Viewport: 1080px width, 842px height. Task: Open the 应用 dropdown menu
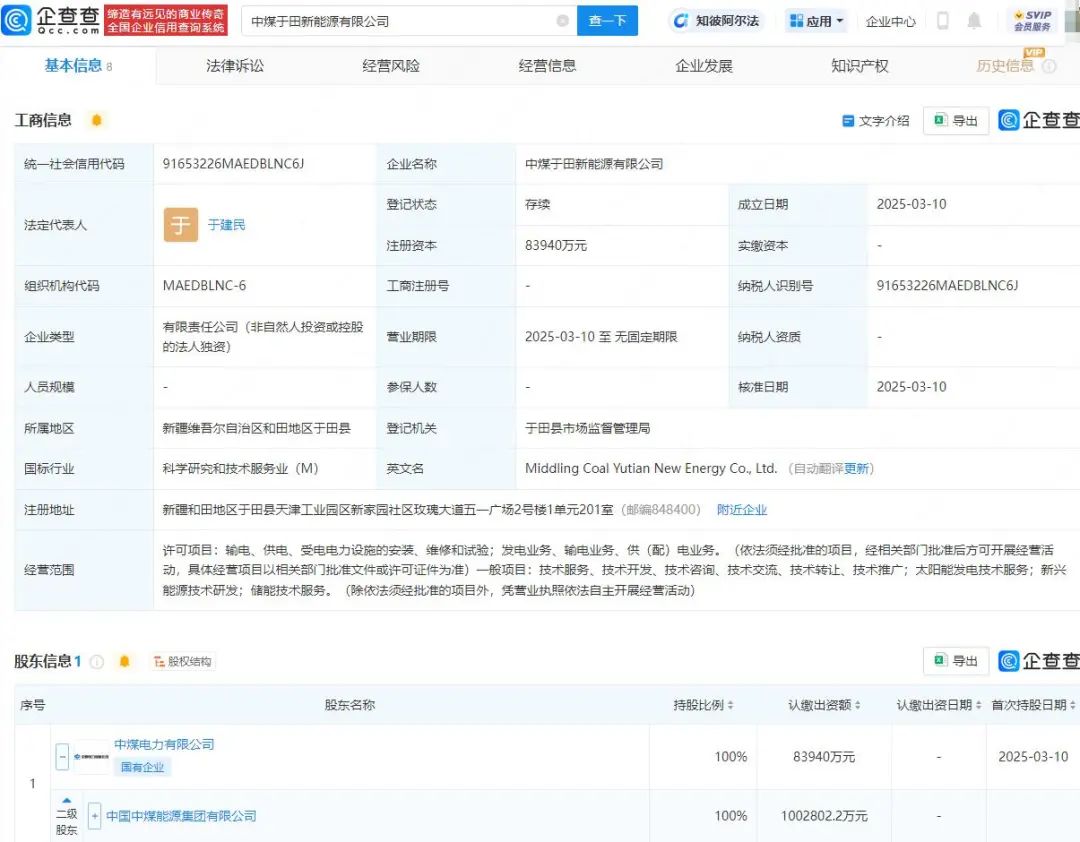[x=817, y=21]
